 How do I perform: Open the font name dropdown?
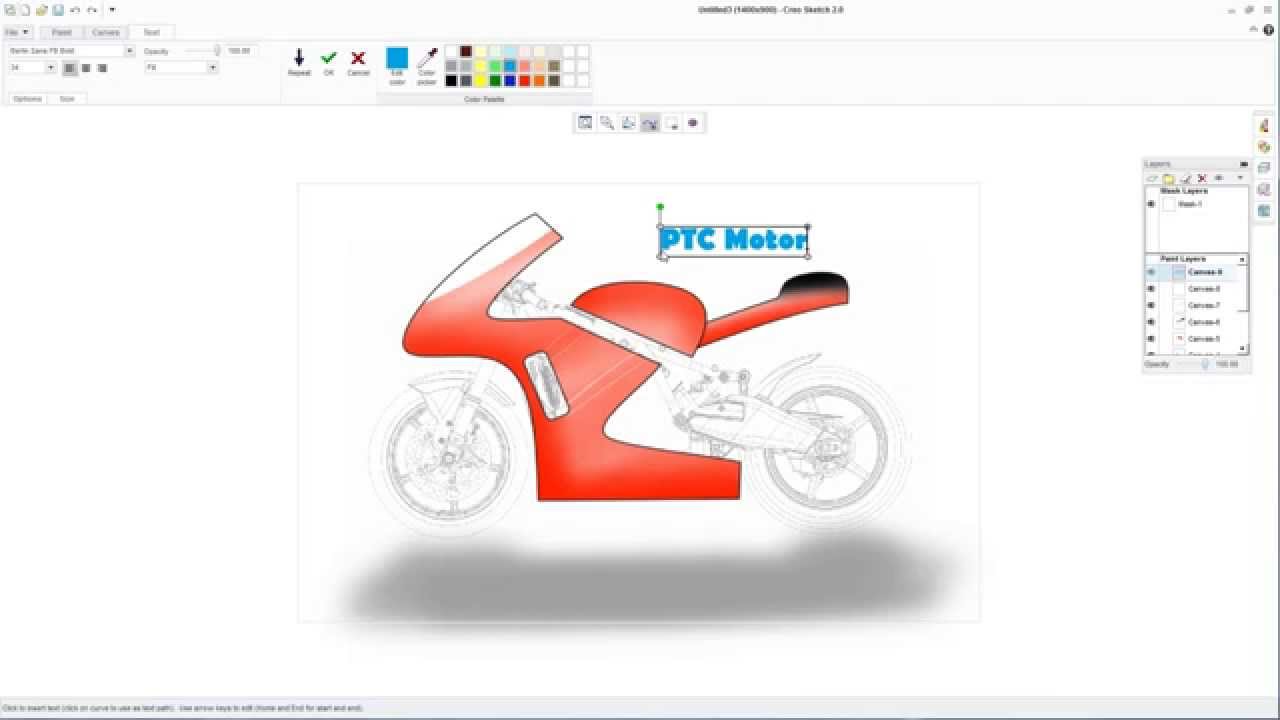(129, 51)
